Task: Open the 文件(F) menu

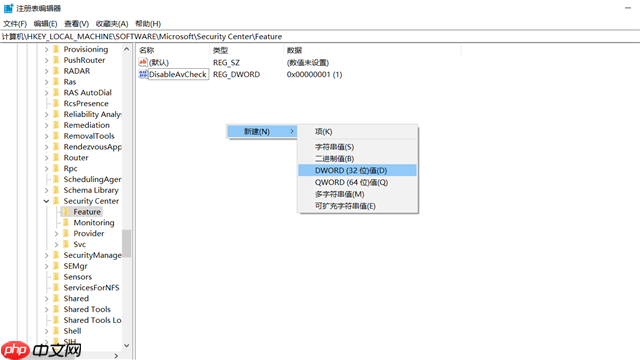Action: (15, 24)
